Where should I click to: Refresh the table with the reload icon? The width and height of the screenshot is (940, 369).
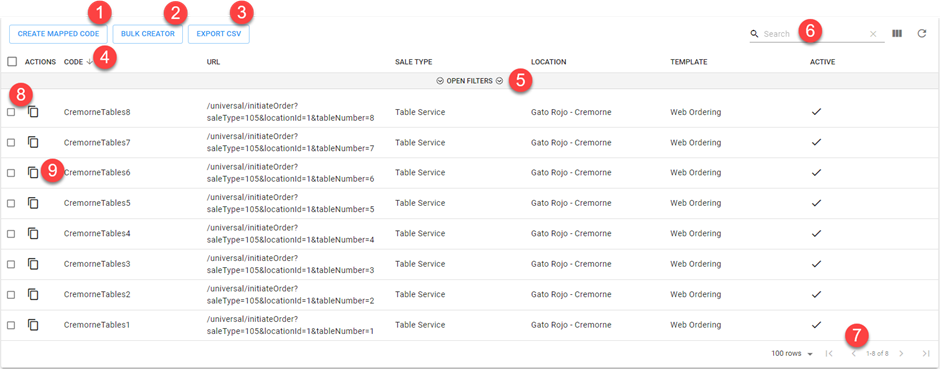[922, 34]
